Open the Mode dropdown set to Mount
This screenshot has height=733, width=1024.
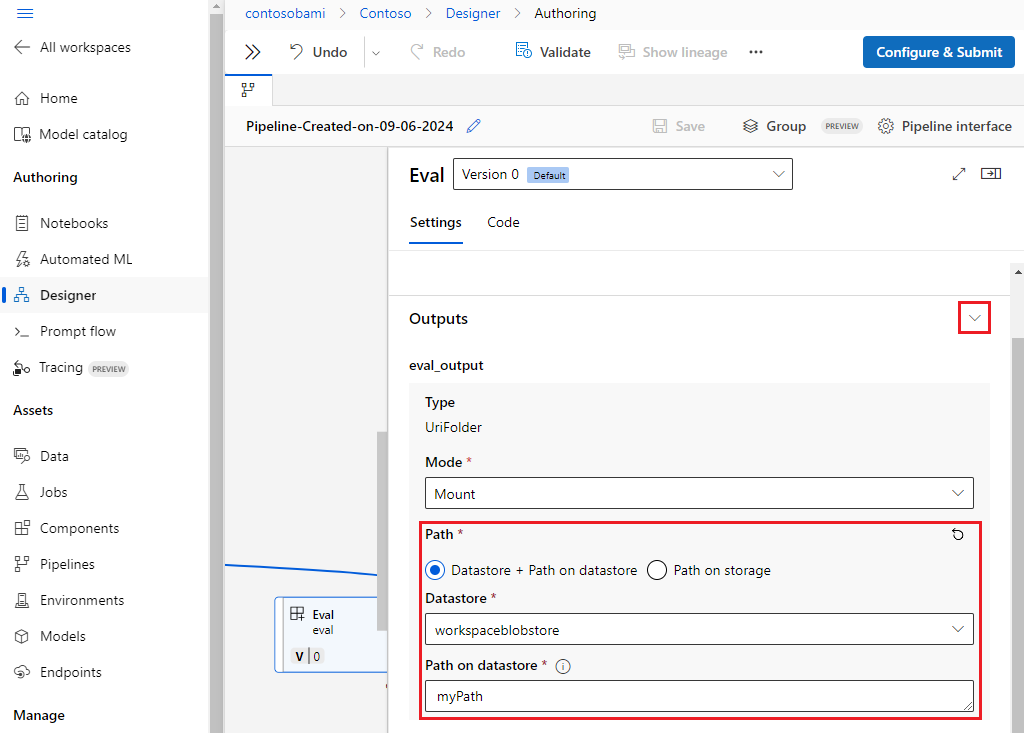(698, 493)
